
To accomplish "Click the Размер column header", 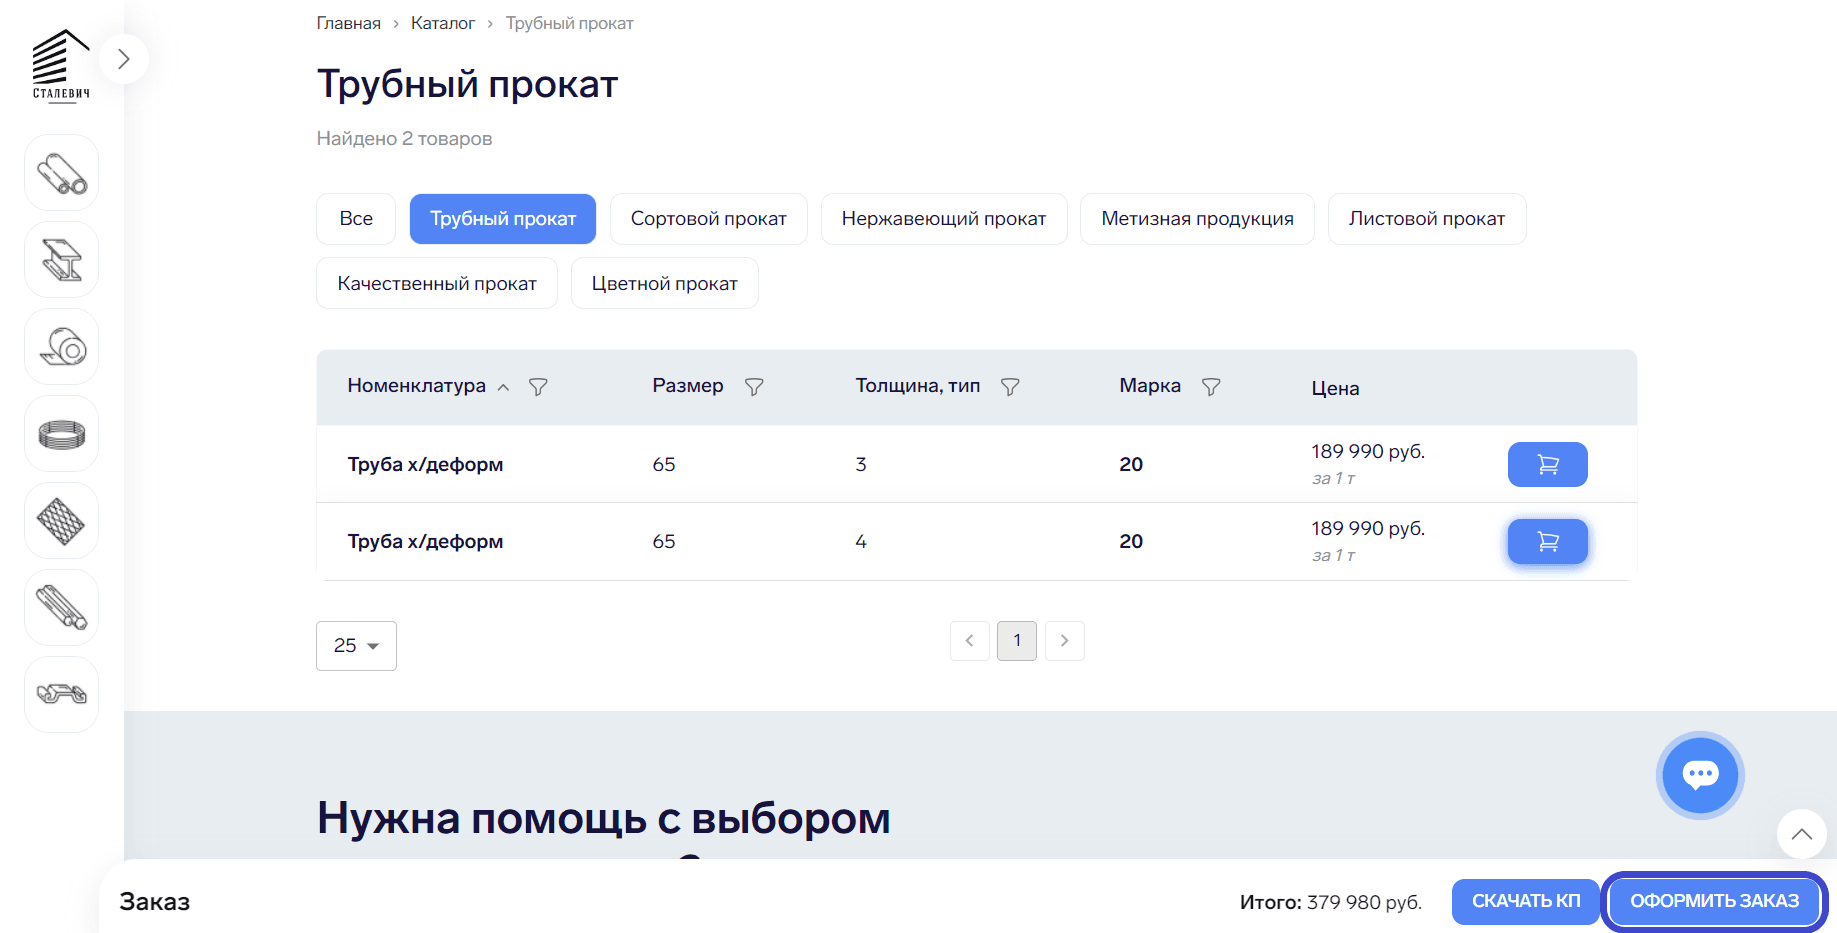I will click(x=688, y=386).
